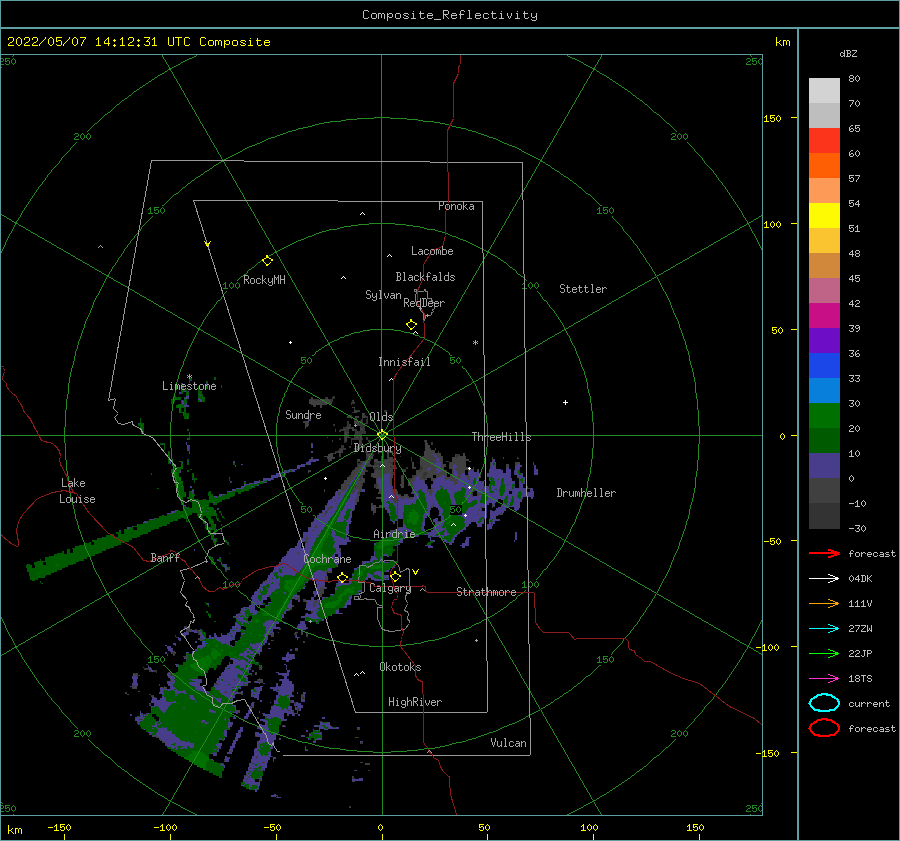Click the green 30 dBZ color swatch

824,416
